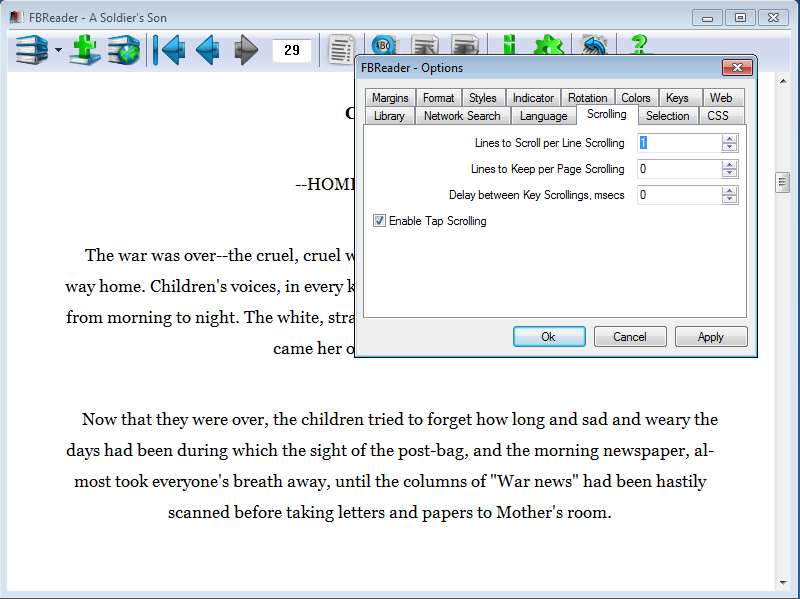
Task: Open the table of contents icon
Action: click(341, 49)
